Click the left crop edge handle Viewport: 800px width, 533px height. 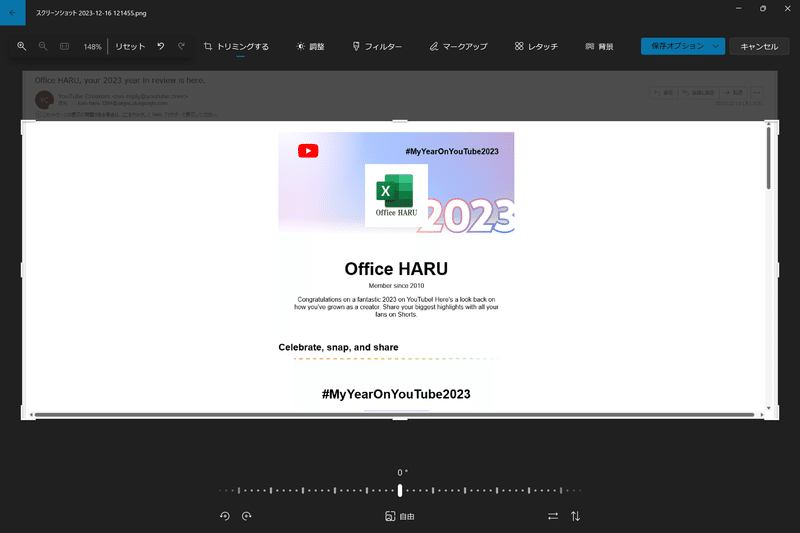pos(21,270)
